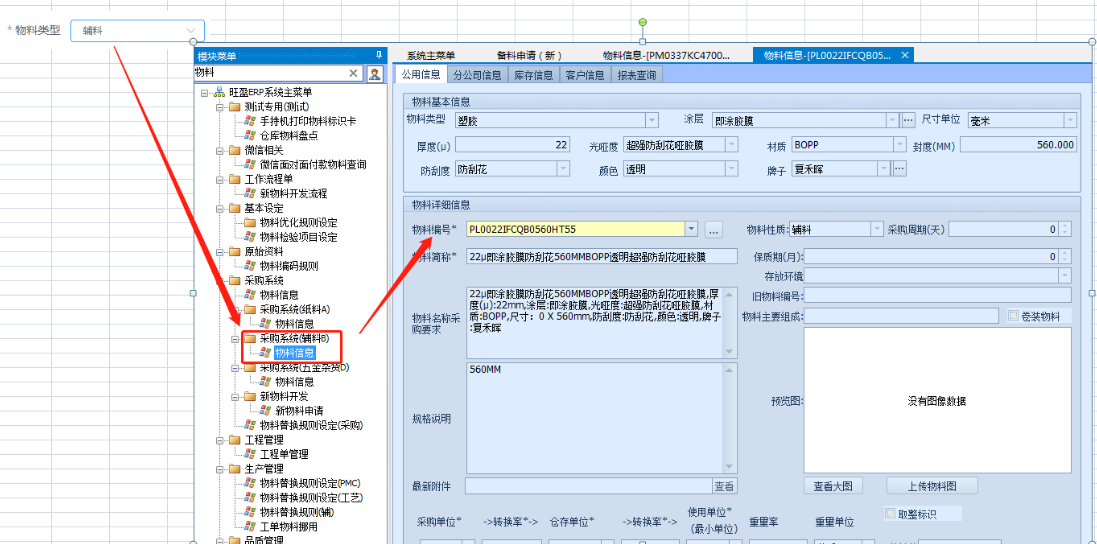The width and height of the screenshot is (1097, 544).
Task: Click the folder icon of 物料优化规则设定
Action: 250,222
